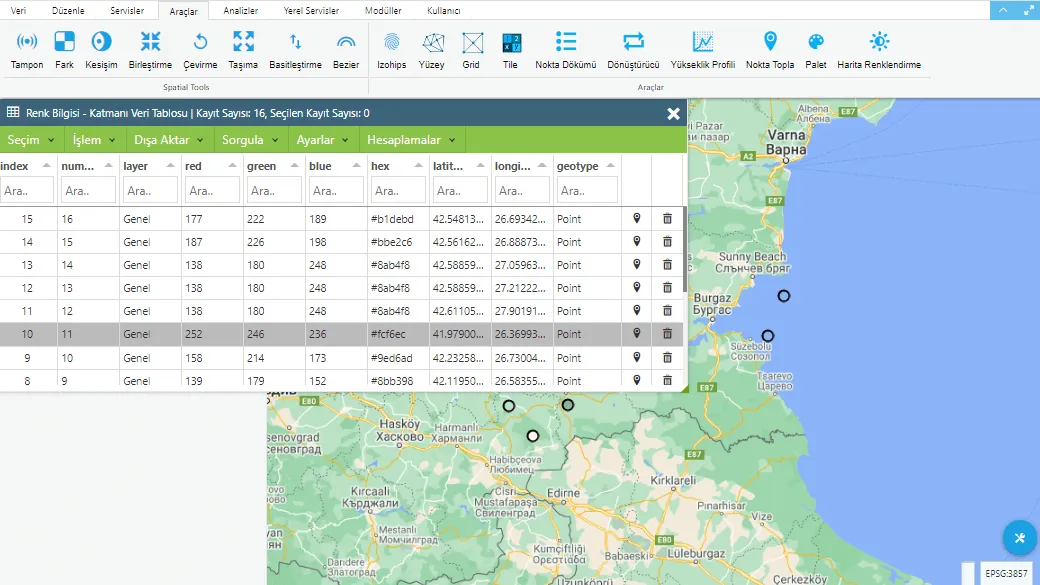Open the Fark difference tool
This screenshot has width=1040, height=585.
pos(64,50)
